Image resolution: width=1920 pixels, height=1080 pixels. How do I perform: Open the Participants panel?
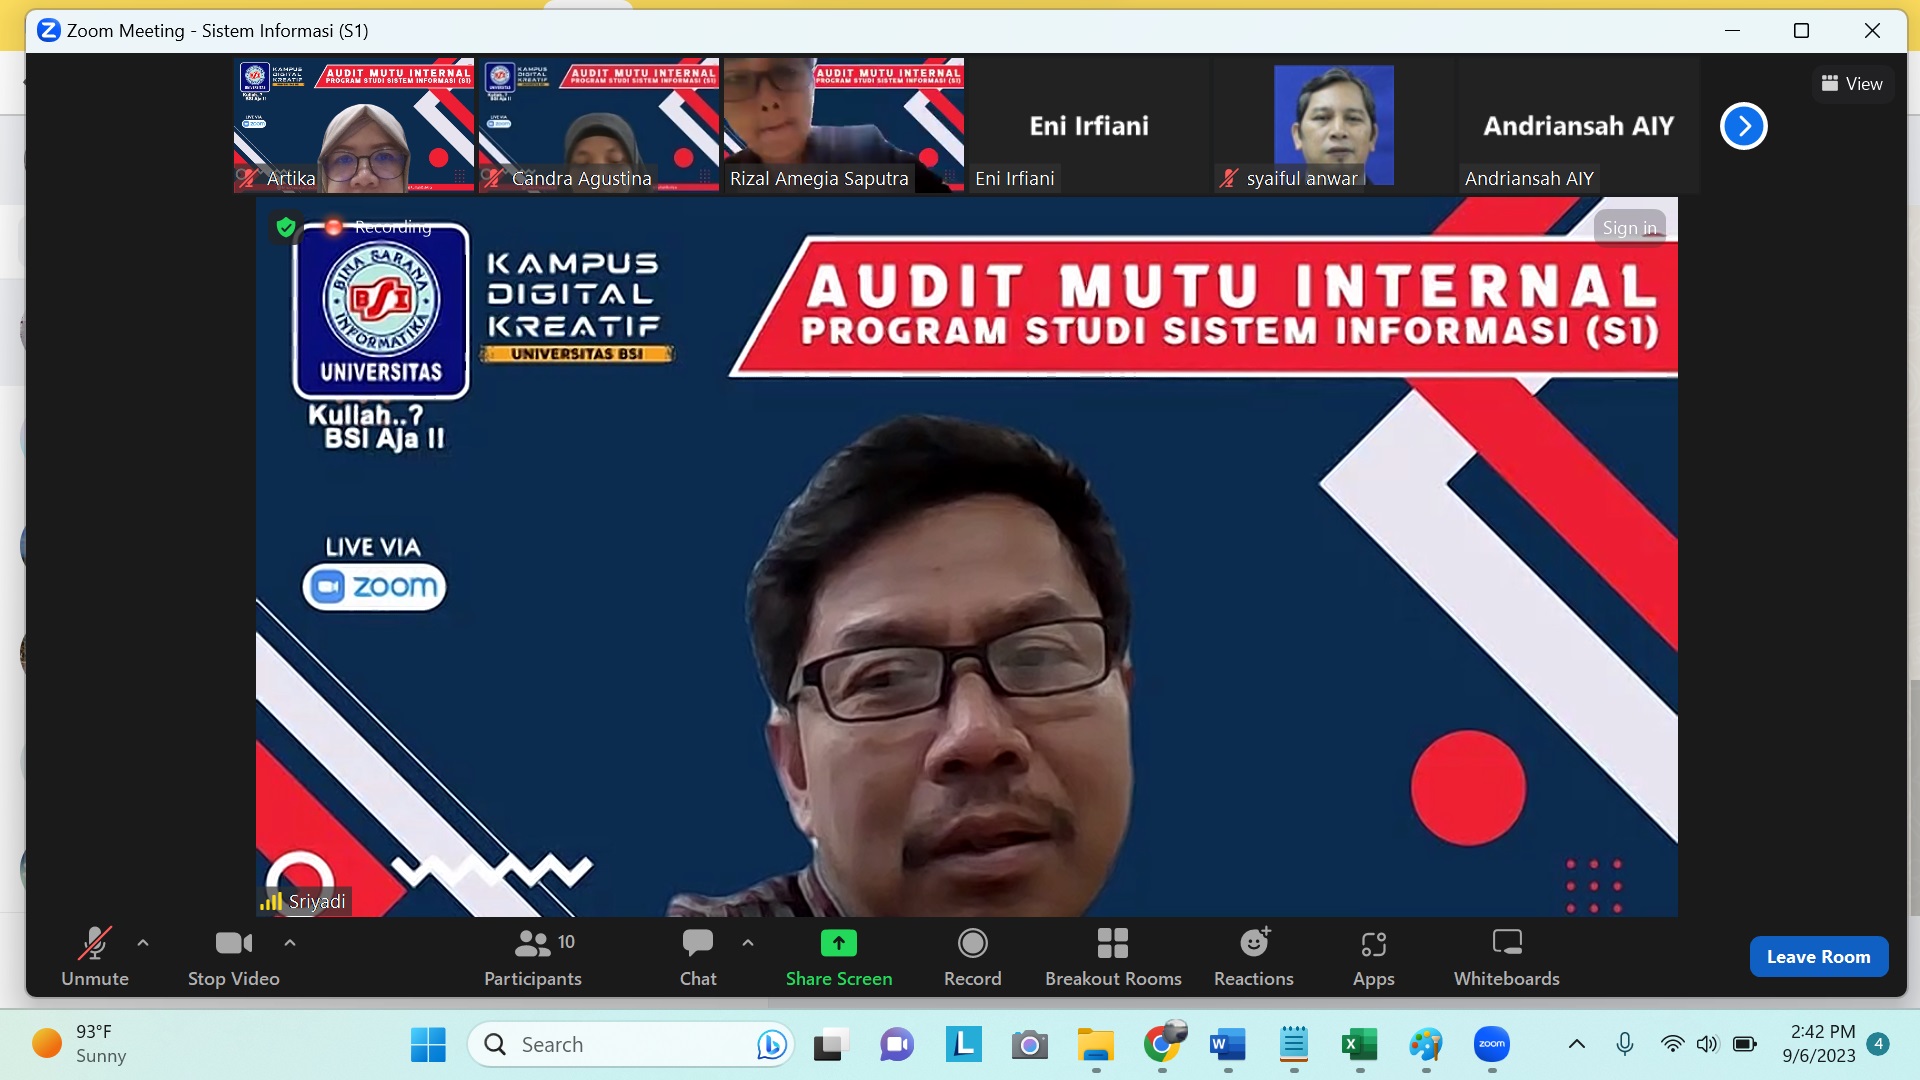[533, 957]
